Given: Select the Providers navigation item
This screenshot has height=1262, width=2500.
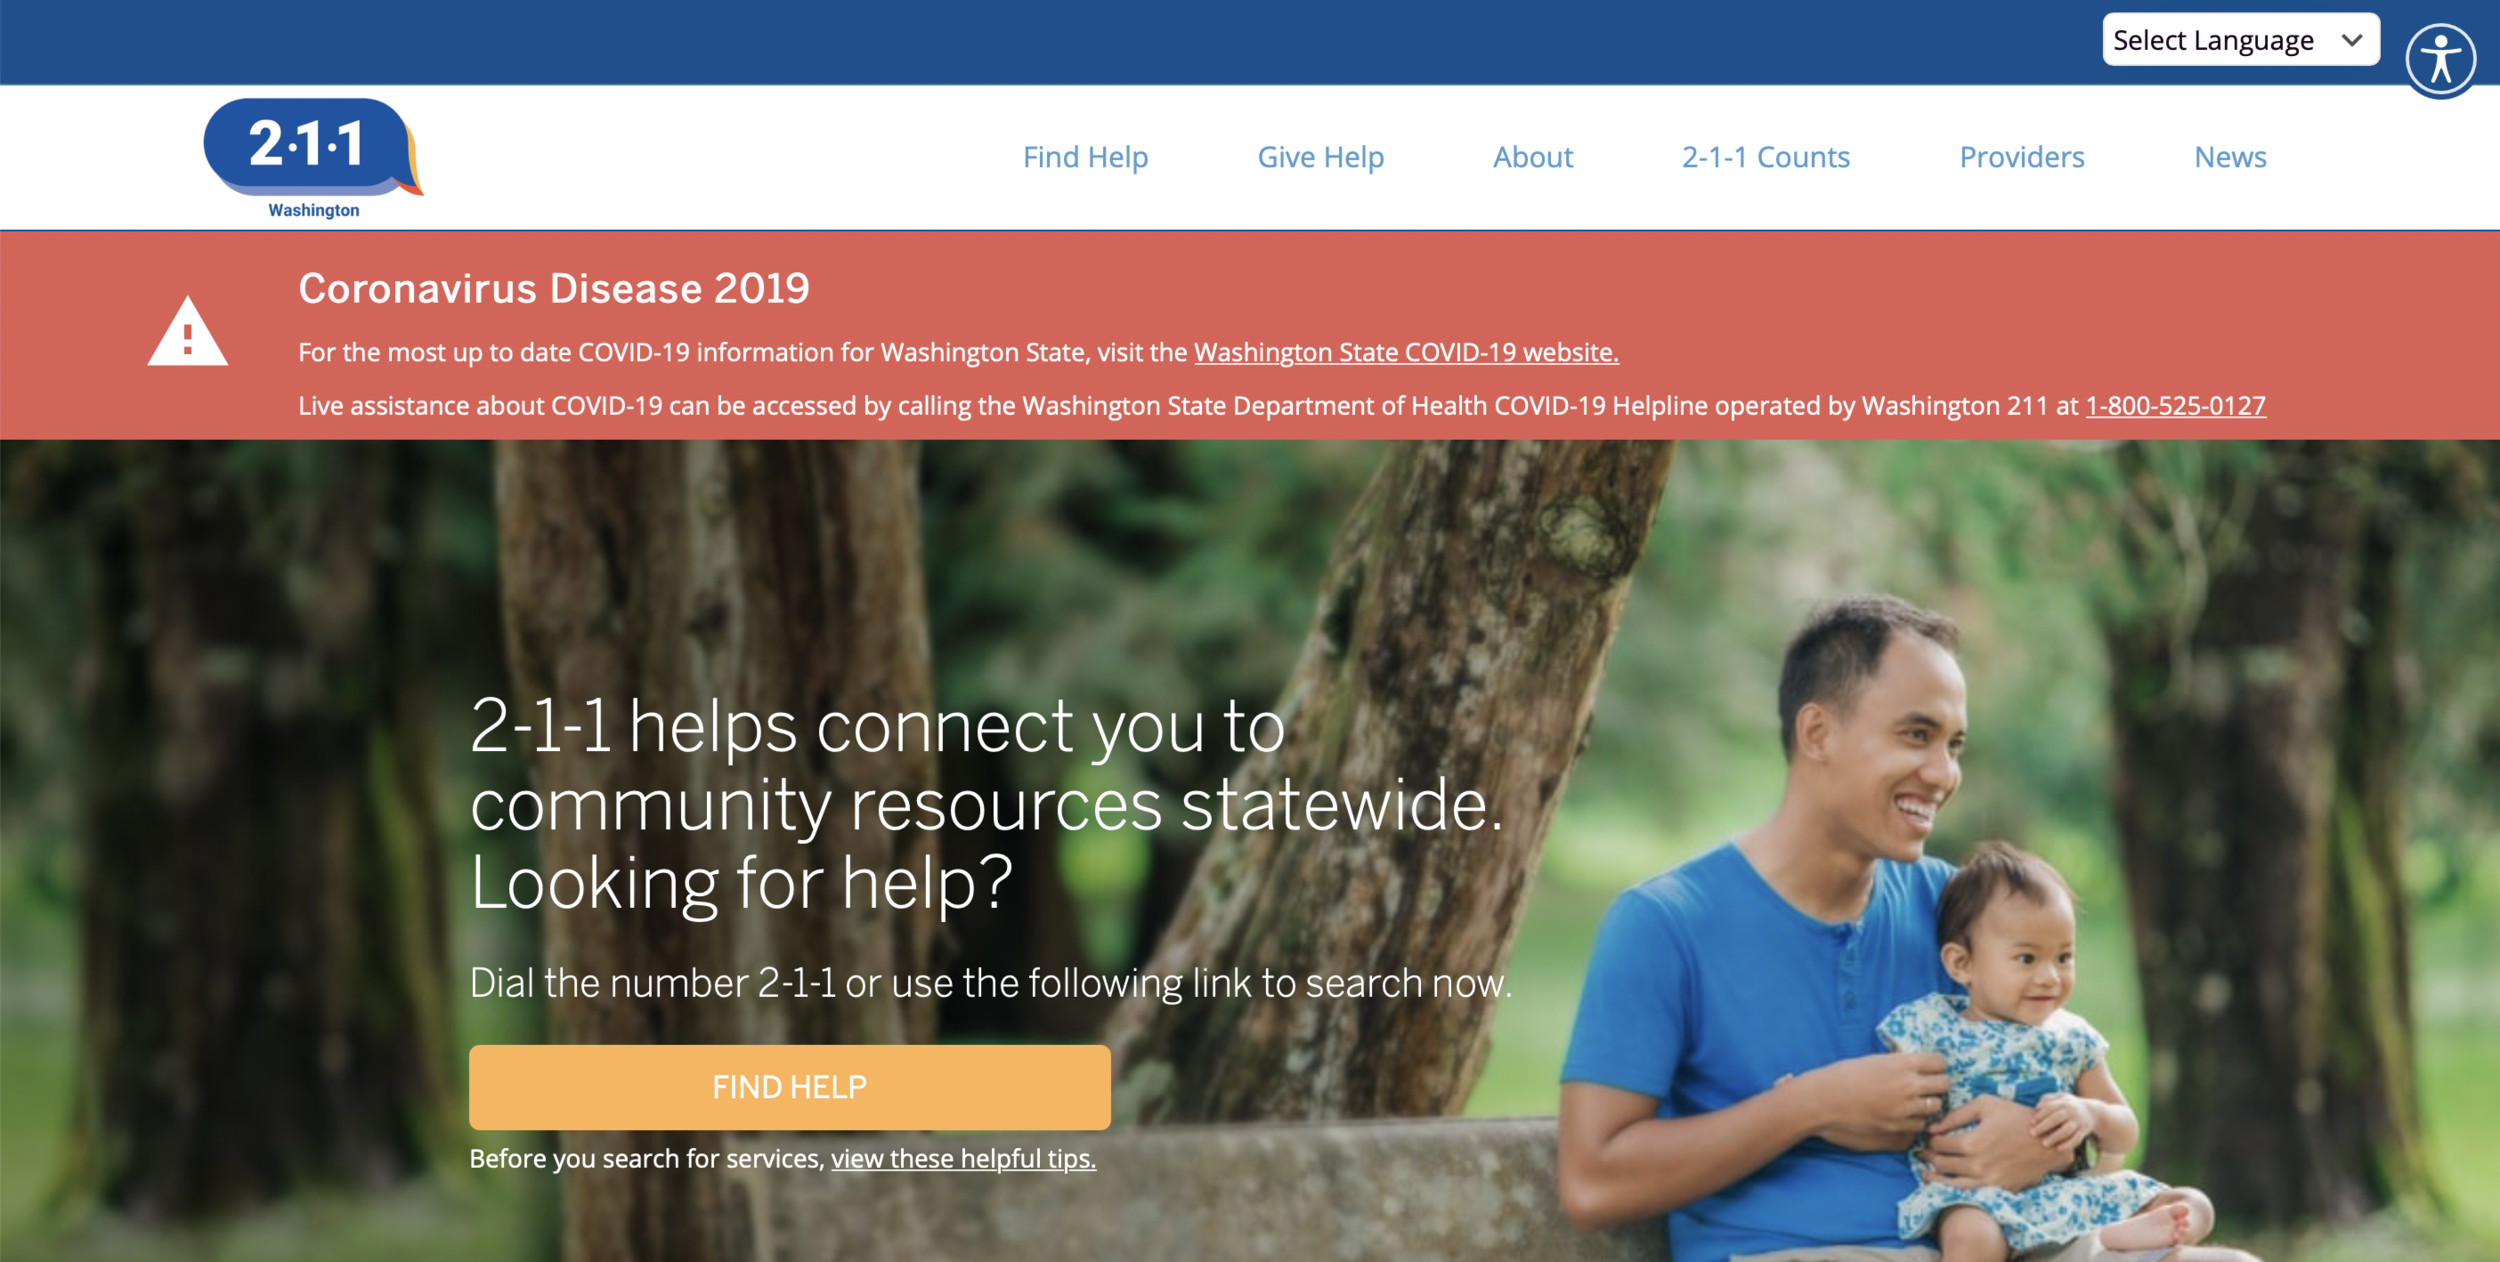Looking at the screenshot, I should coord(2021,157).
